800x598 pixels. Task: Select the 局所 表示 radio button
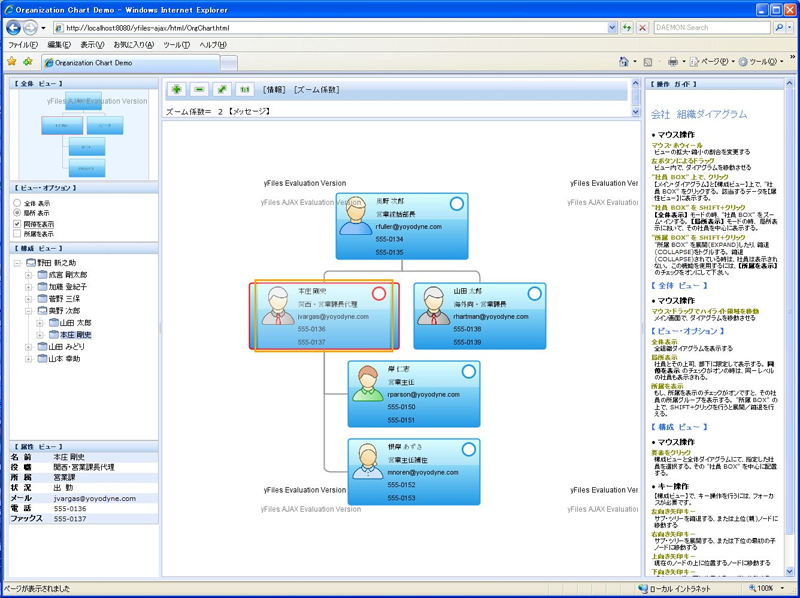coord(17,213)
